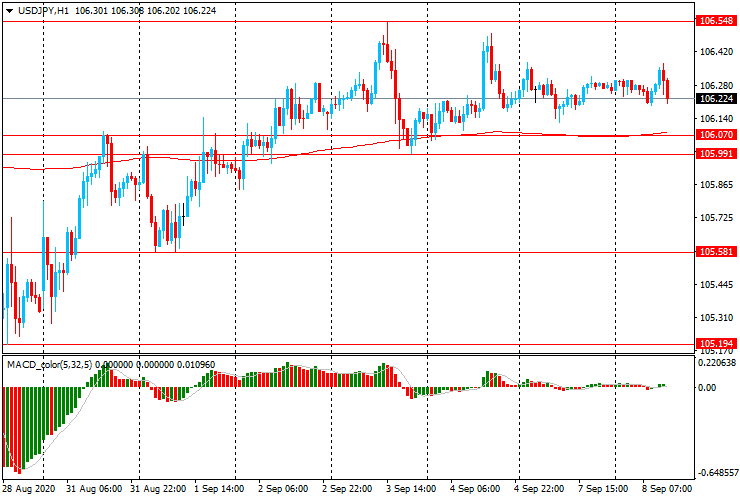Click the 105.725 price scale value

click(716, 218)
